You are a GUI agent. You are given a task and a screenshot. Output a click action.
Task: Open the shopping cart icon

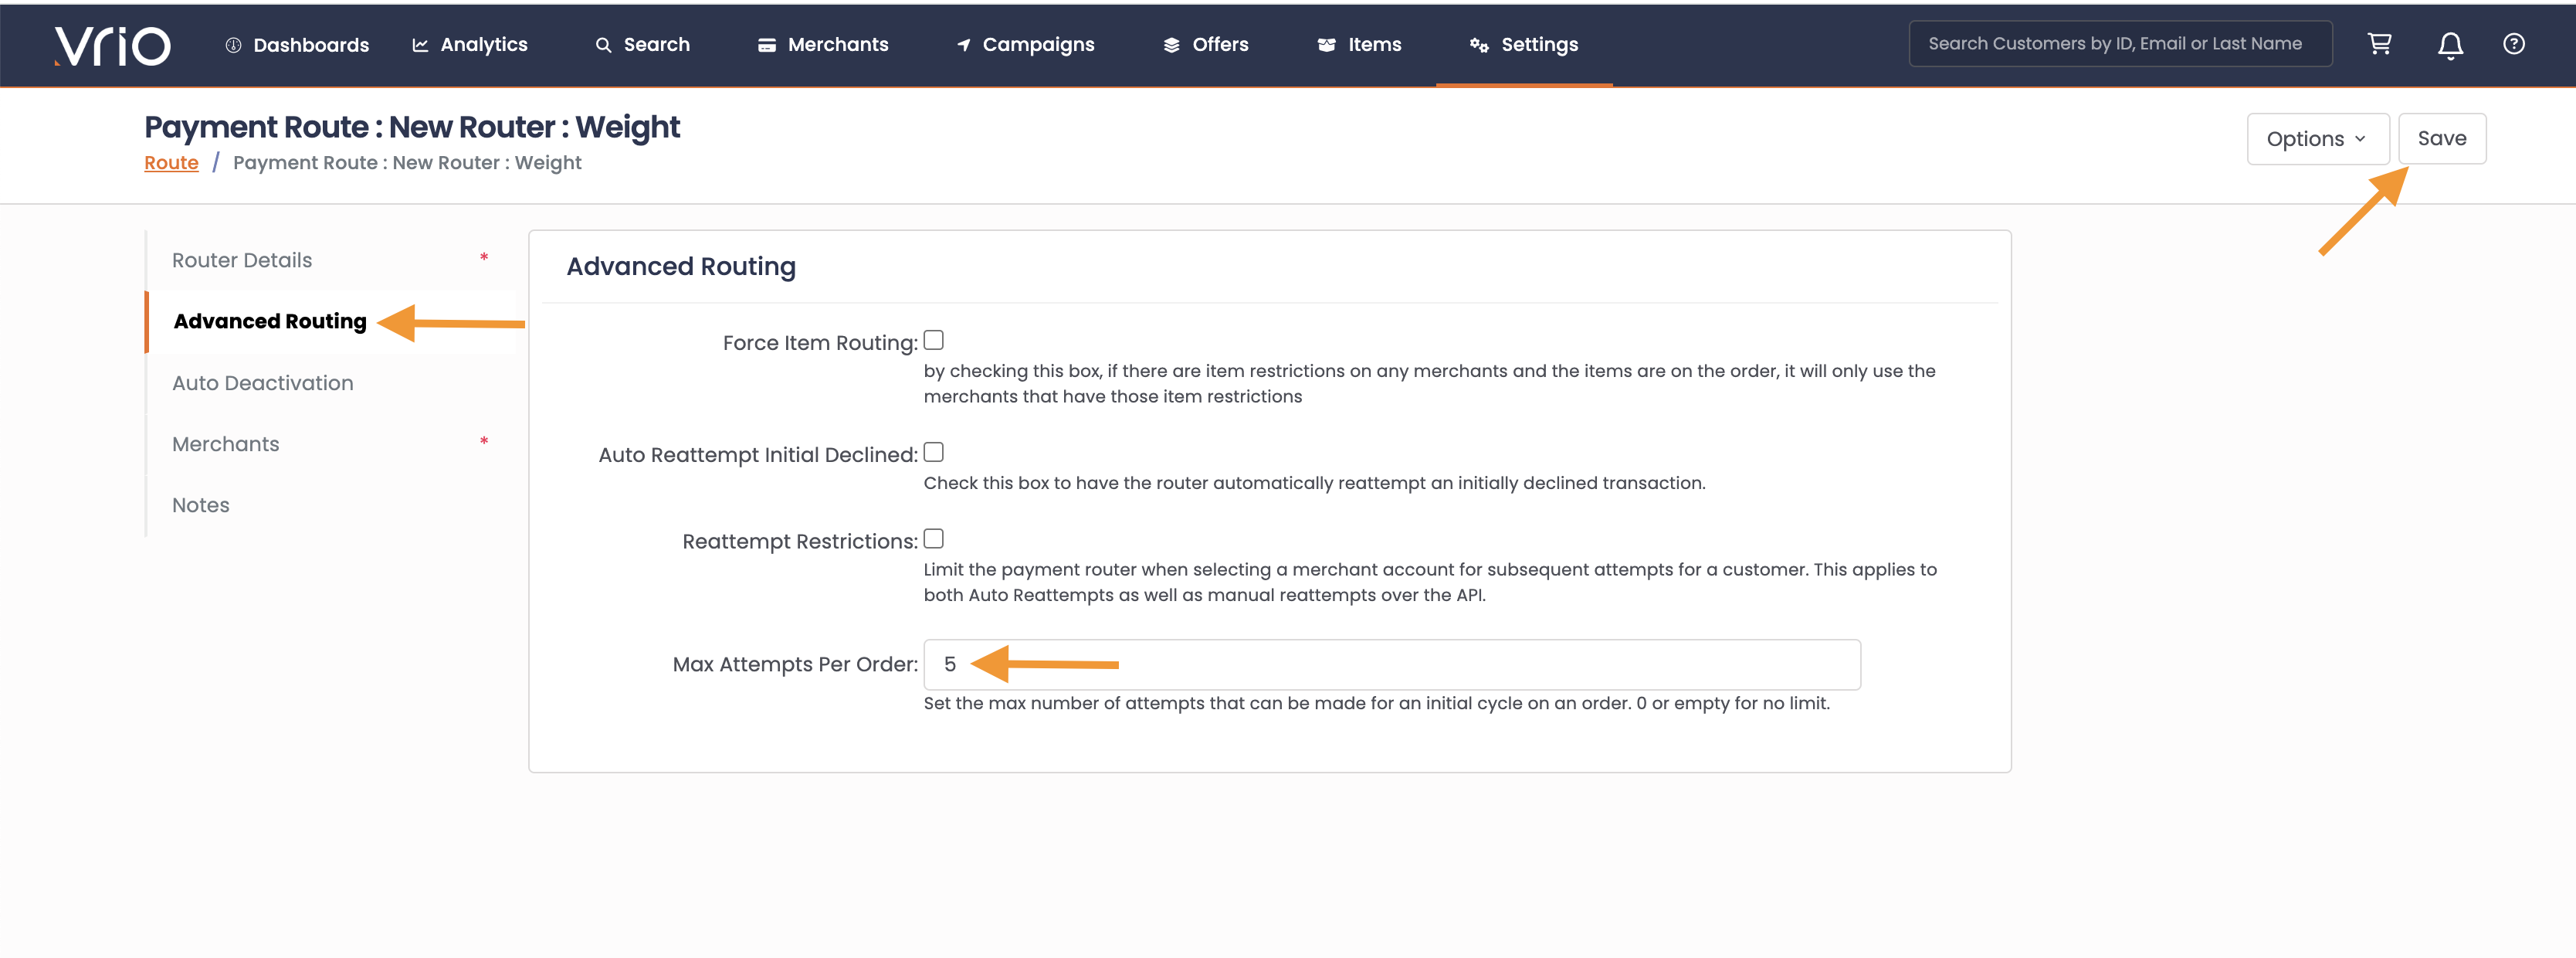(2379, 44)
